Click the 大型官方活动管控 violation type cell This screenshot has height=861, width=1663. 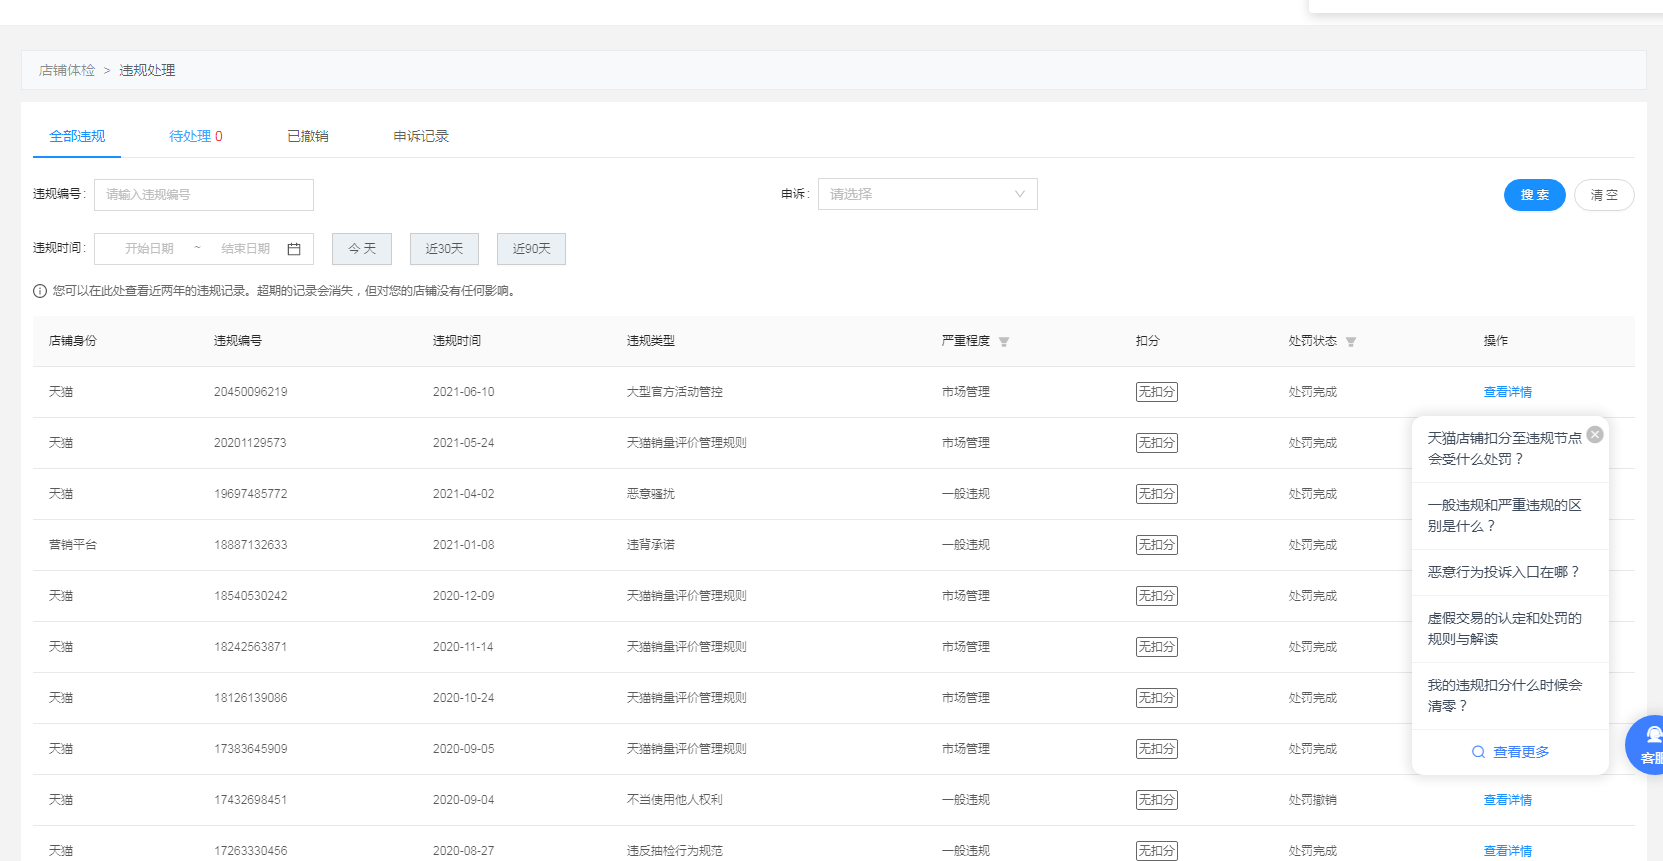[x=674, y=392]
